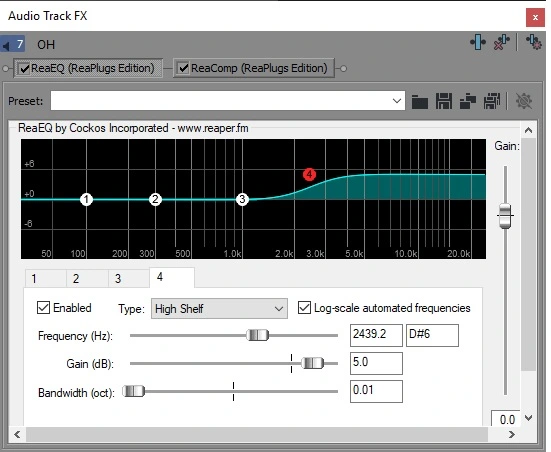Click the vertical scrollbar thumb
Viewport: 551px width, 452px height.
(528, 254)
